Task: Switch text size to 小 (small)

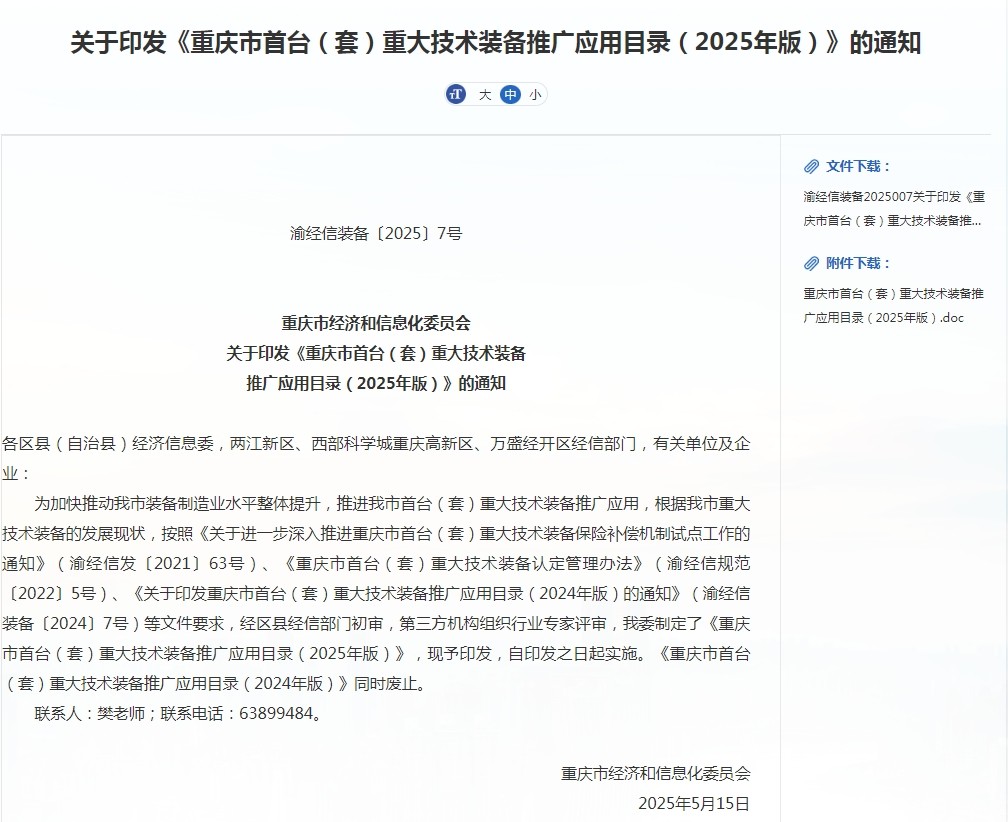Action: tap(535, 94)
